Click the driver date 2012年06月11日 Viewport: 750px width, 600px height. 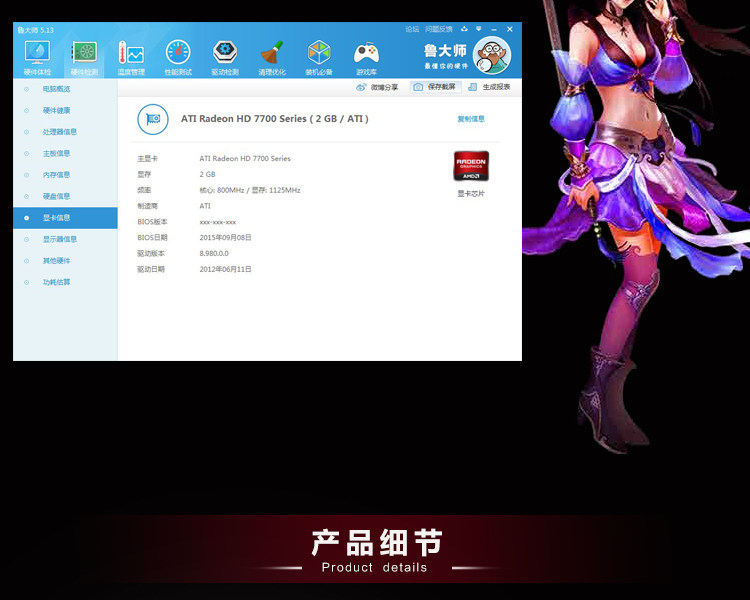225,269
